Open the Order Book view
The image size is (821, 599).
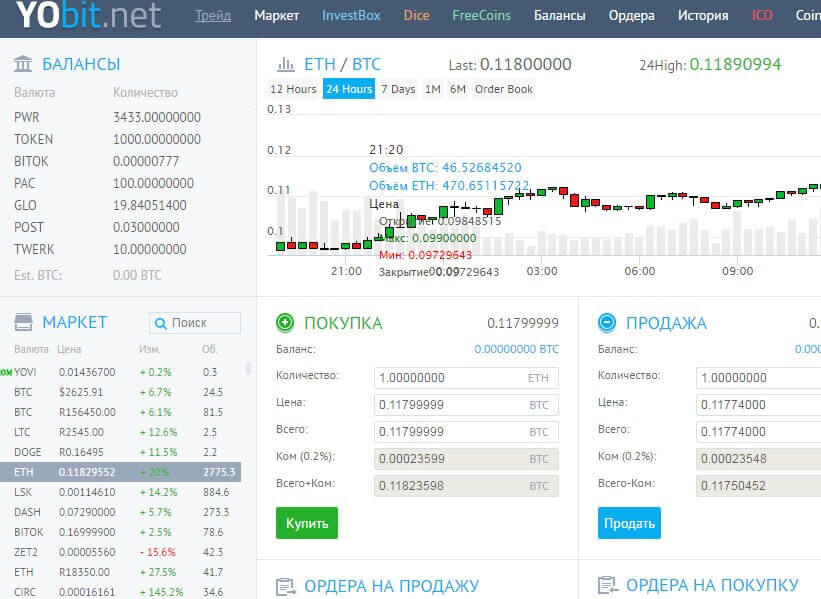503,89
